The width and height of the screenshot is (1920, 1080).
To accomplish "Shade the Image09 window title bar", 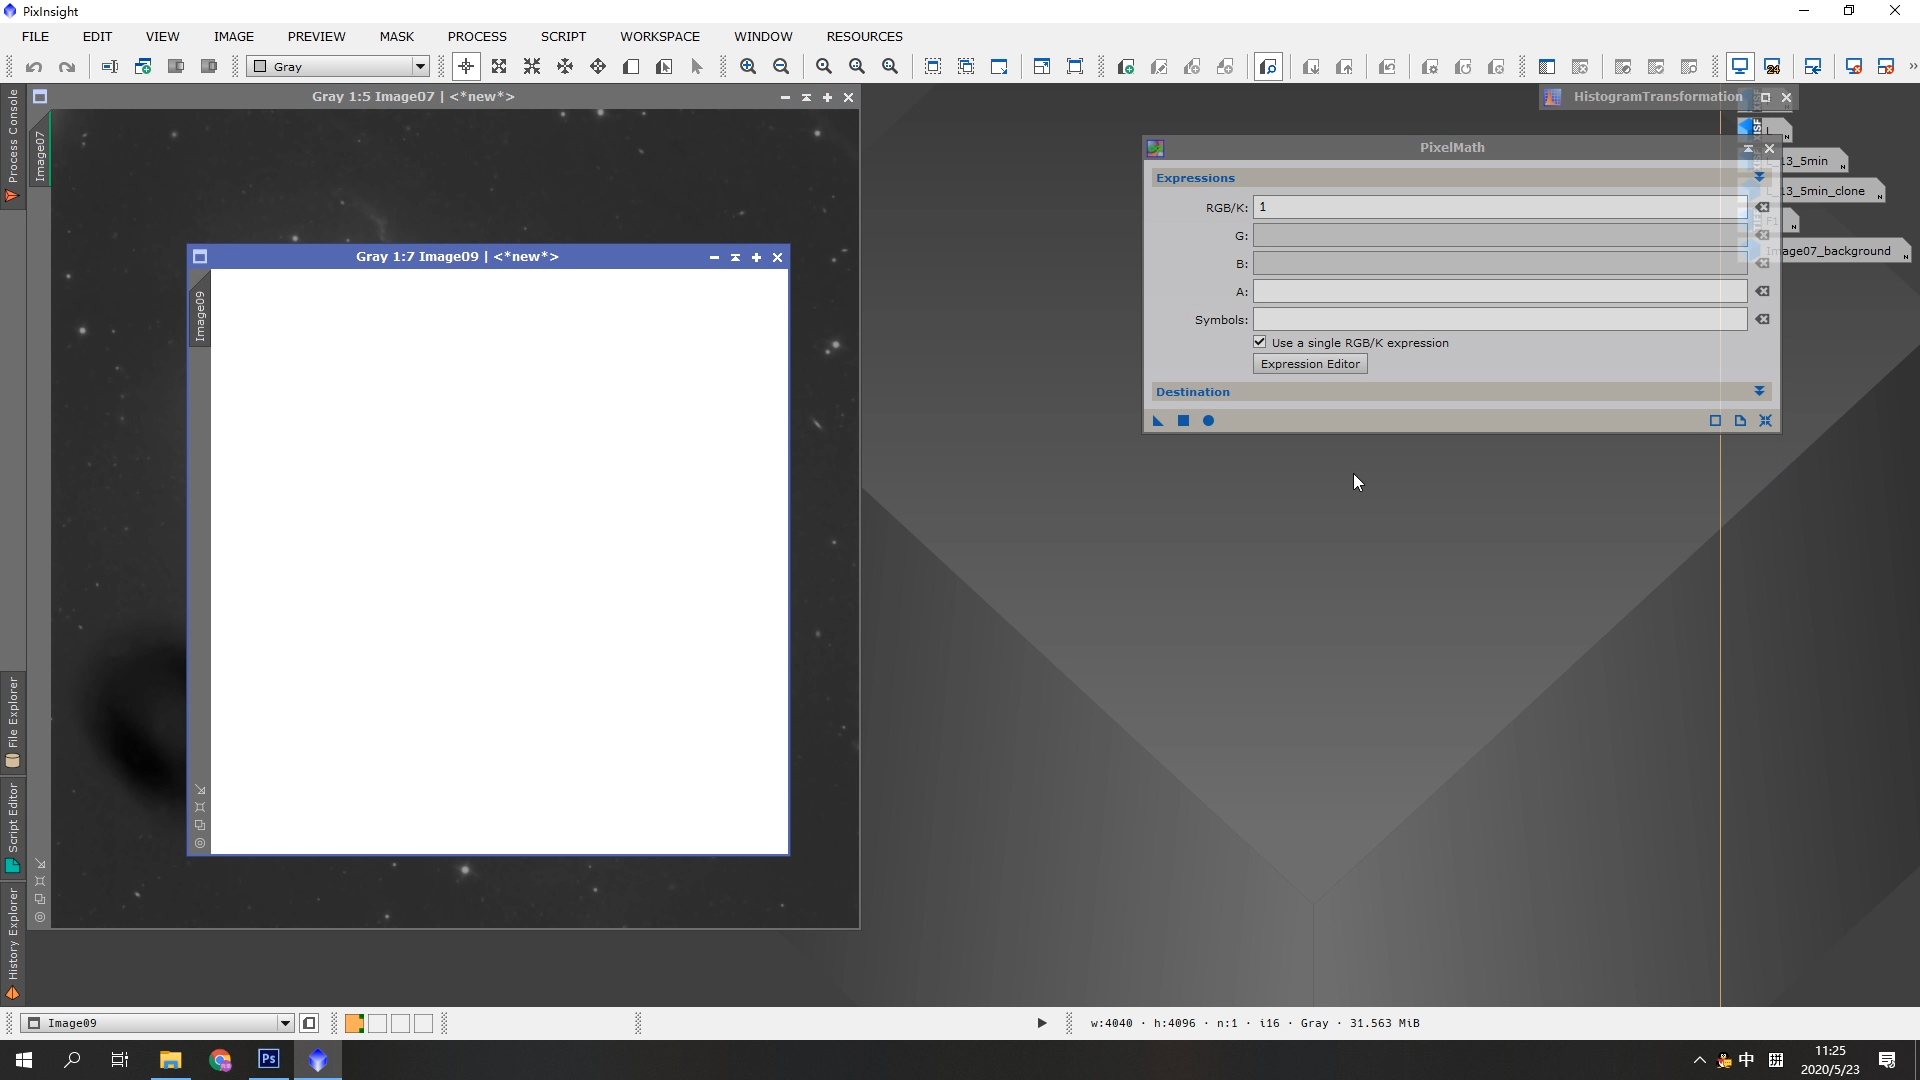I will [x=735, y=257].
